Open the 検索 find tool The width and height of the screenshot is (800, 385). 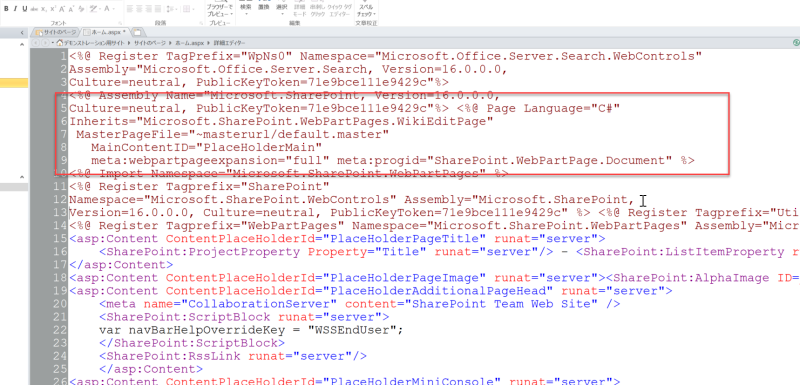(246, 8)
